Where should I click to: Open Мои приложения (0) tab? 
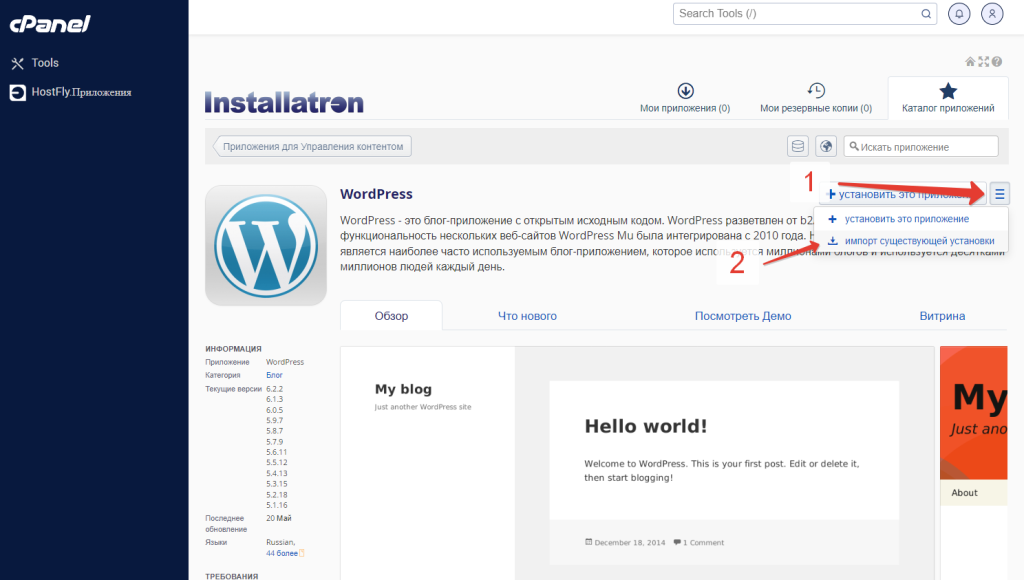[x=685, y=98]
